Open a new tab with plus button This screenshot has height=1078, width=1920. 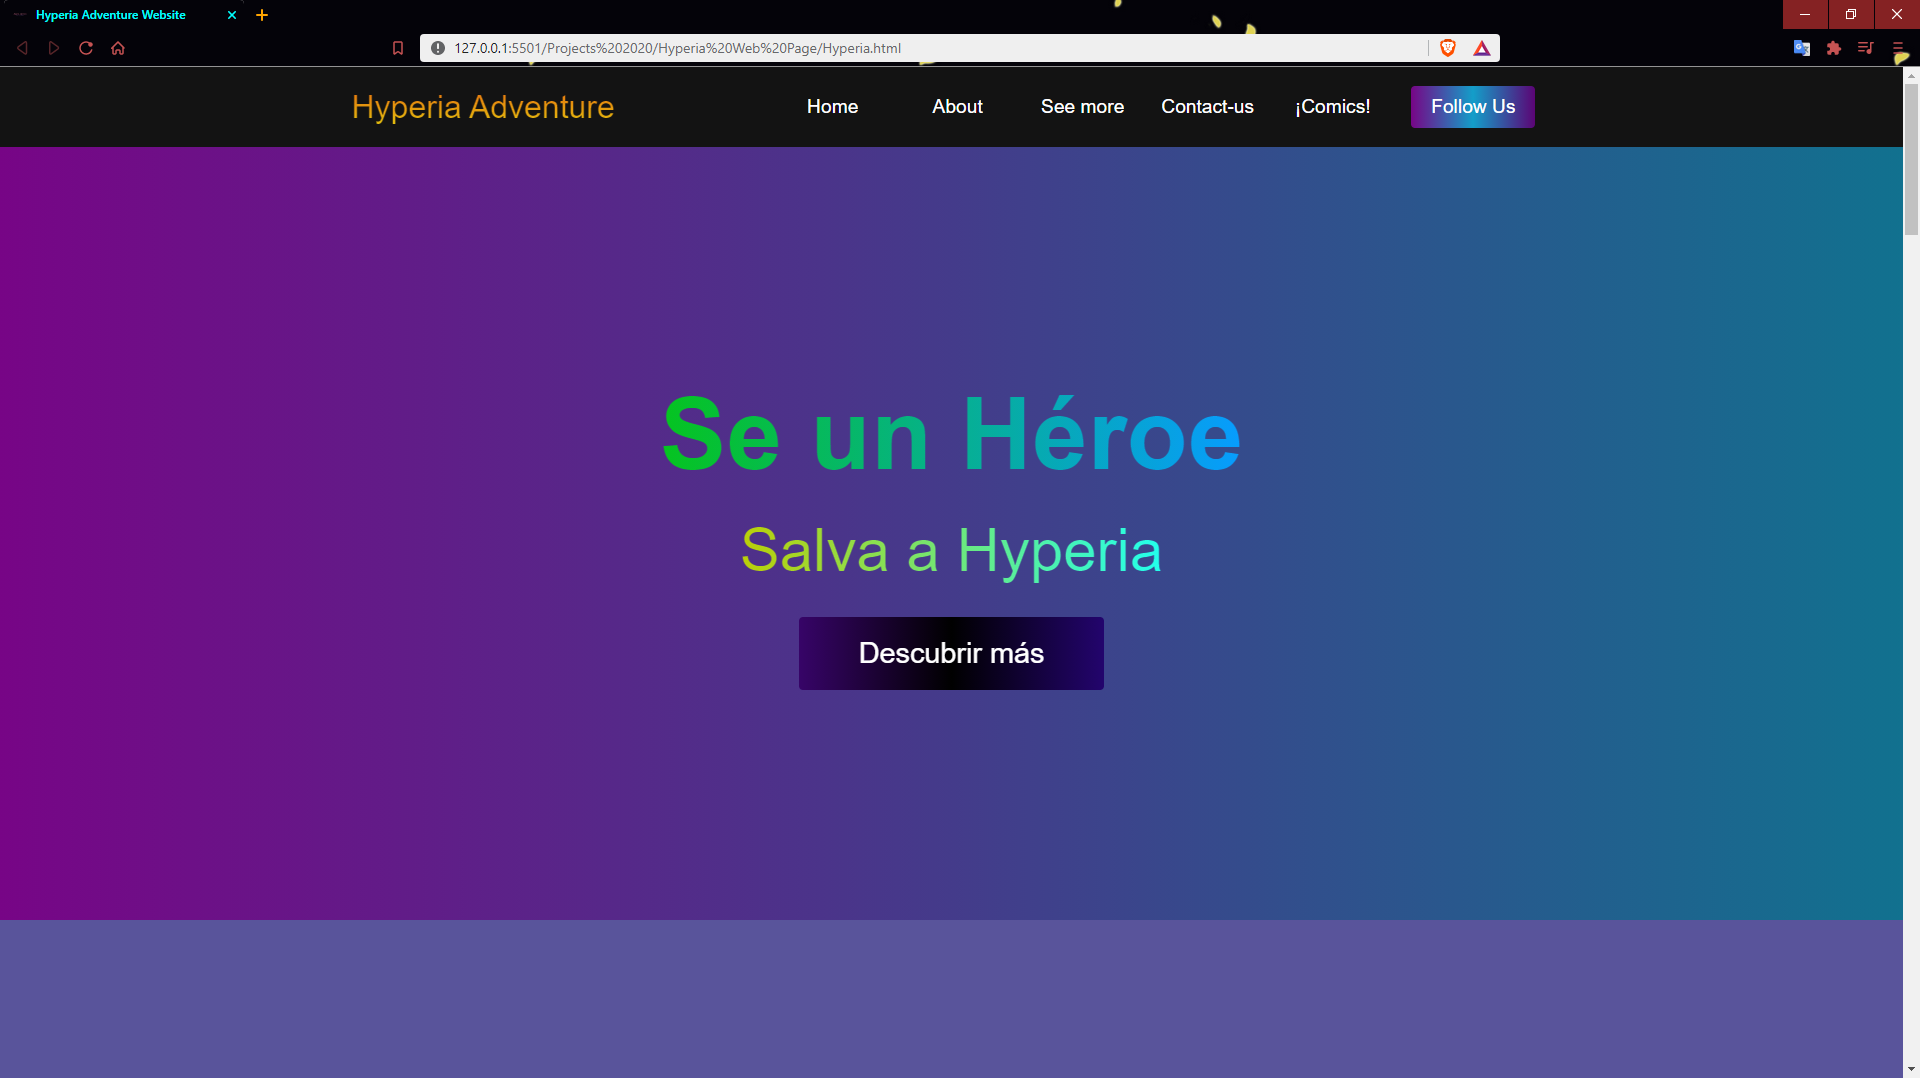click(x=262, y=15)
